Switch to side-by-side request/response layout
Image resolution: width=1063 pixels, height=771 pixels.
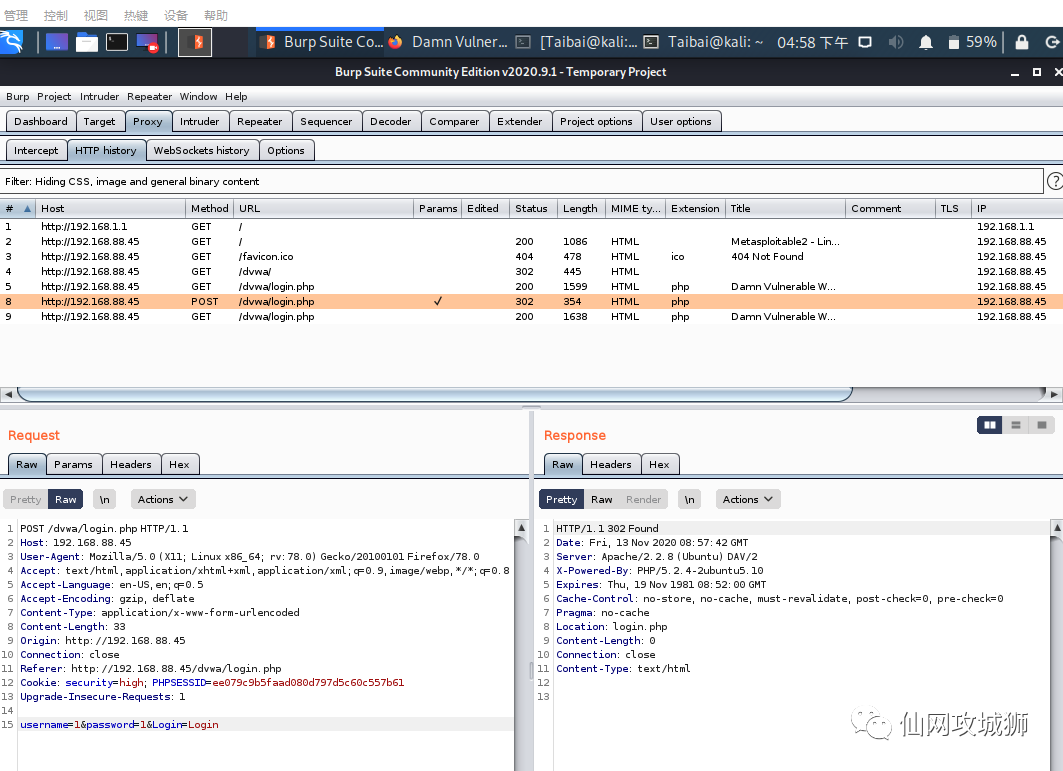point(990,425)
